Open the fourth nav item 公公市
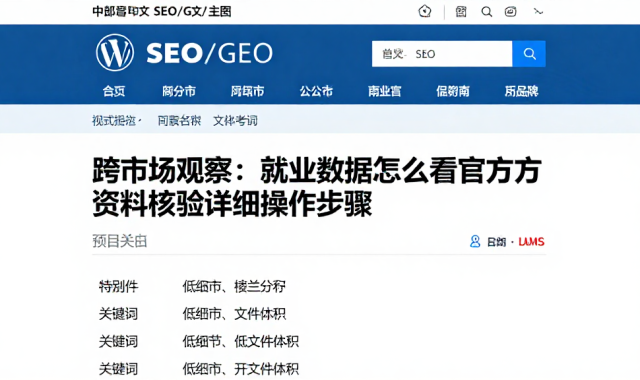Viewport: 640px width, 380px height. click(316, 91)
